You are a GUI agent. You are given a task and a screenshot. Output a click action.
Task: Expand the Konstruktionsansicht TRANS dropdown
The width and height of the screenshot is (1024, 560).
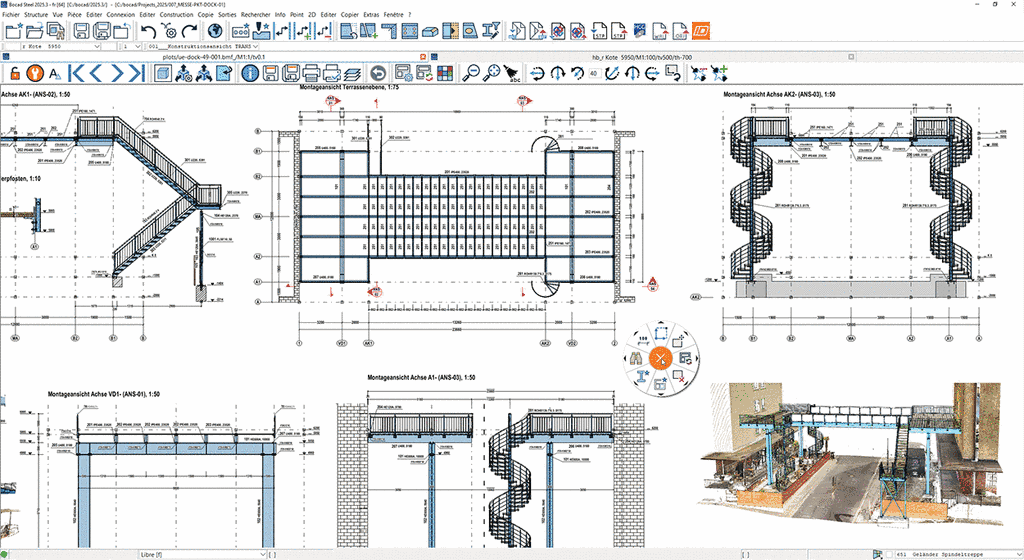202,46
